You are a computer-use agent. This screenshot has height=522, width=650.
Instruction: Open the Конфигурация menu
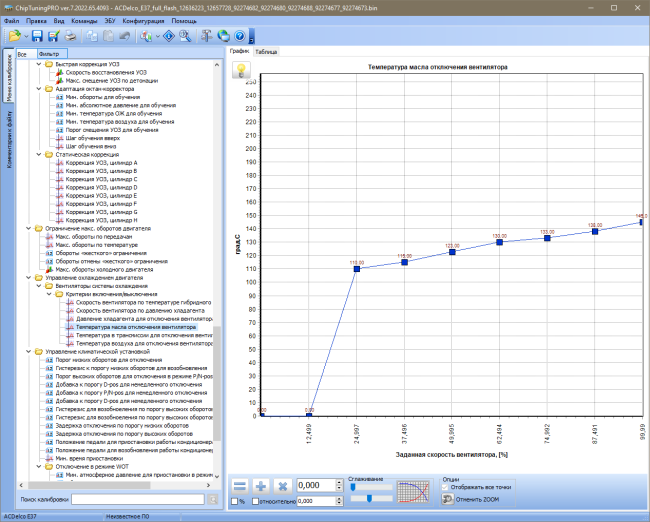[x=143, y=21]
